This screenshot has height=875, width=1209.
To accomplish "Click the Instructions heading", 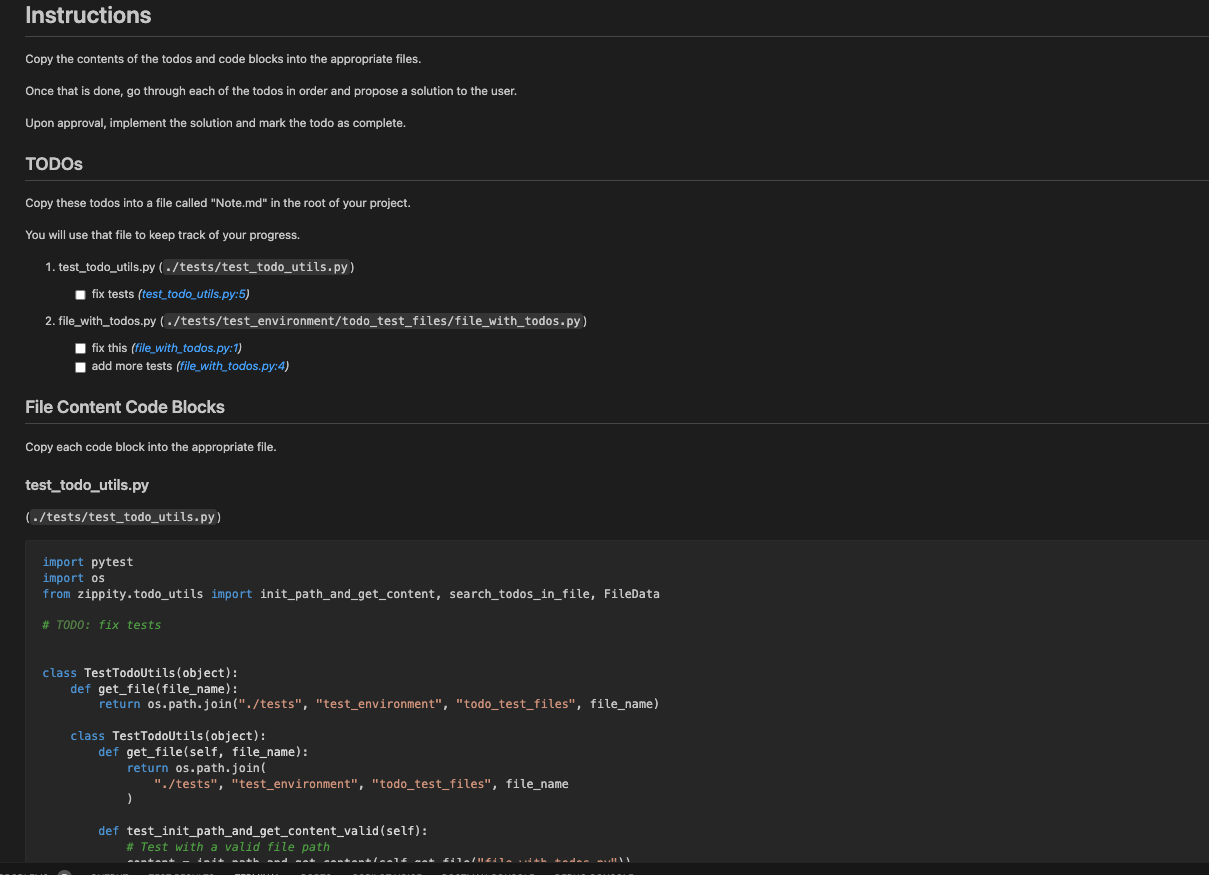I will [88, 15].
